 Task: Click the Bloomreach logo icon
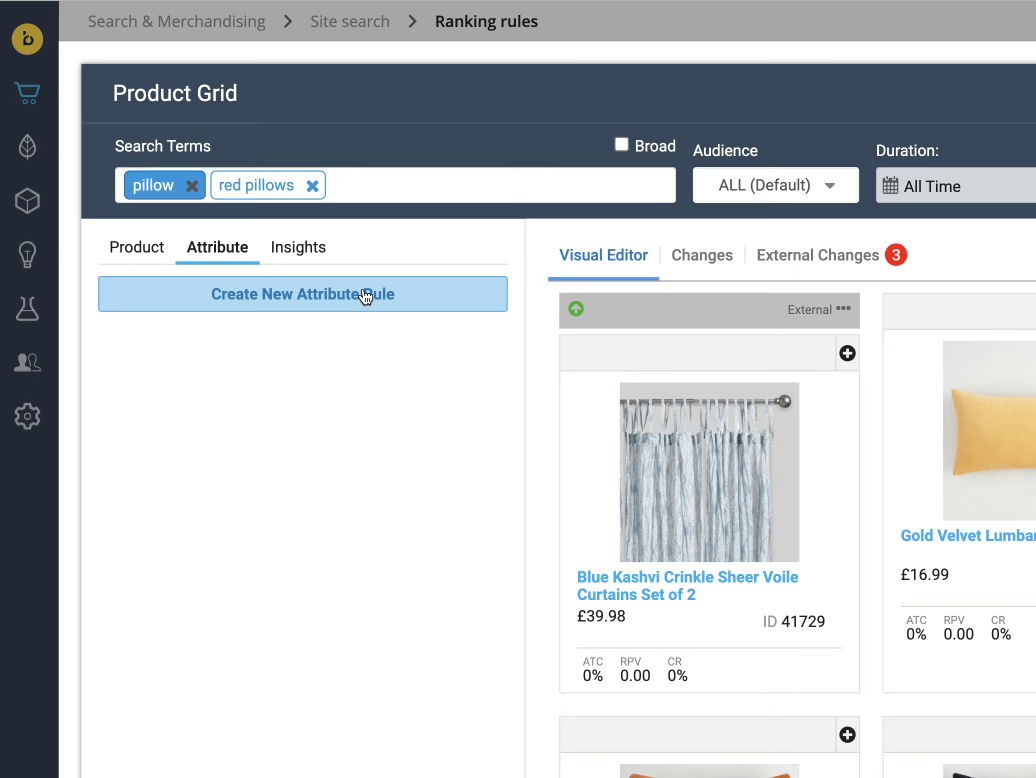click(27, 39)
